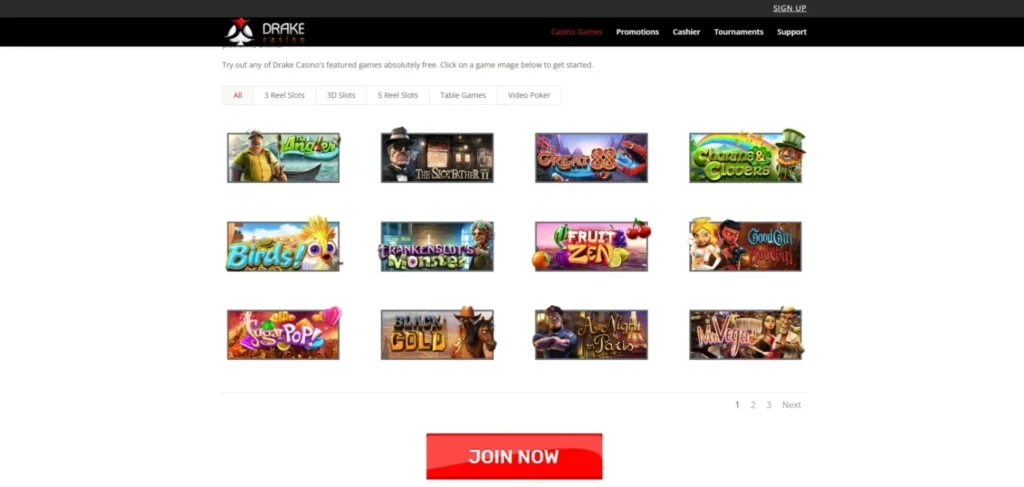Open the Sugar Pop! game thumbnail
Image resolution: width=1024 pixels, height=487 pixels.
click(284, 333)
